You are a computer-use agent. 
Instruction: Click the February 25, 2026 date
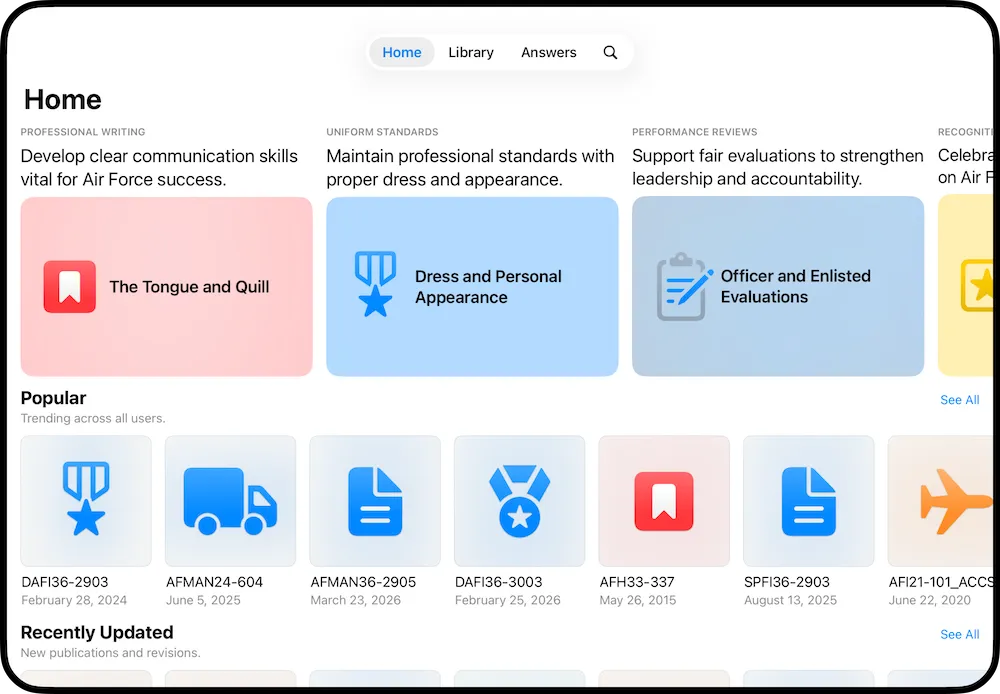click(x=508, y=600)
